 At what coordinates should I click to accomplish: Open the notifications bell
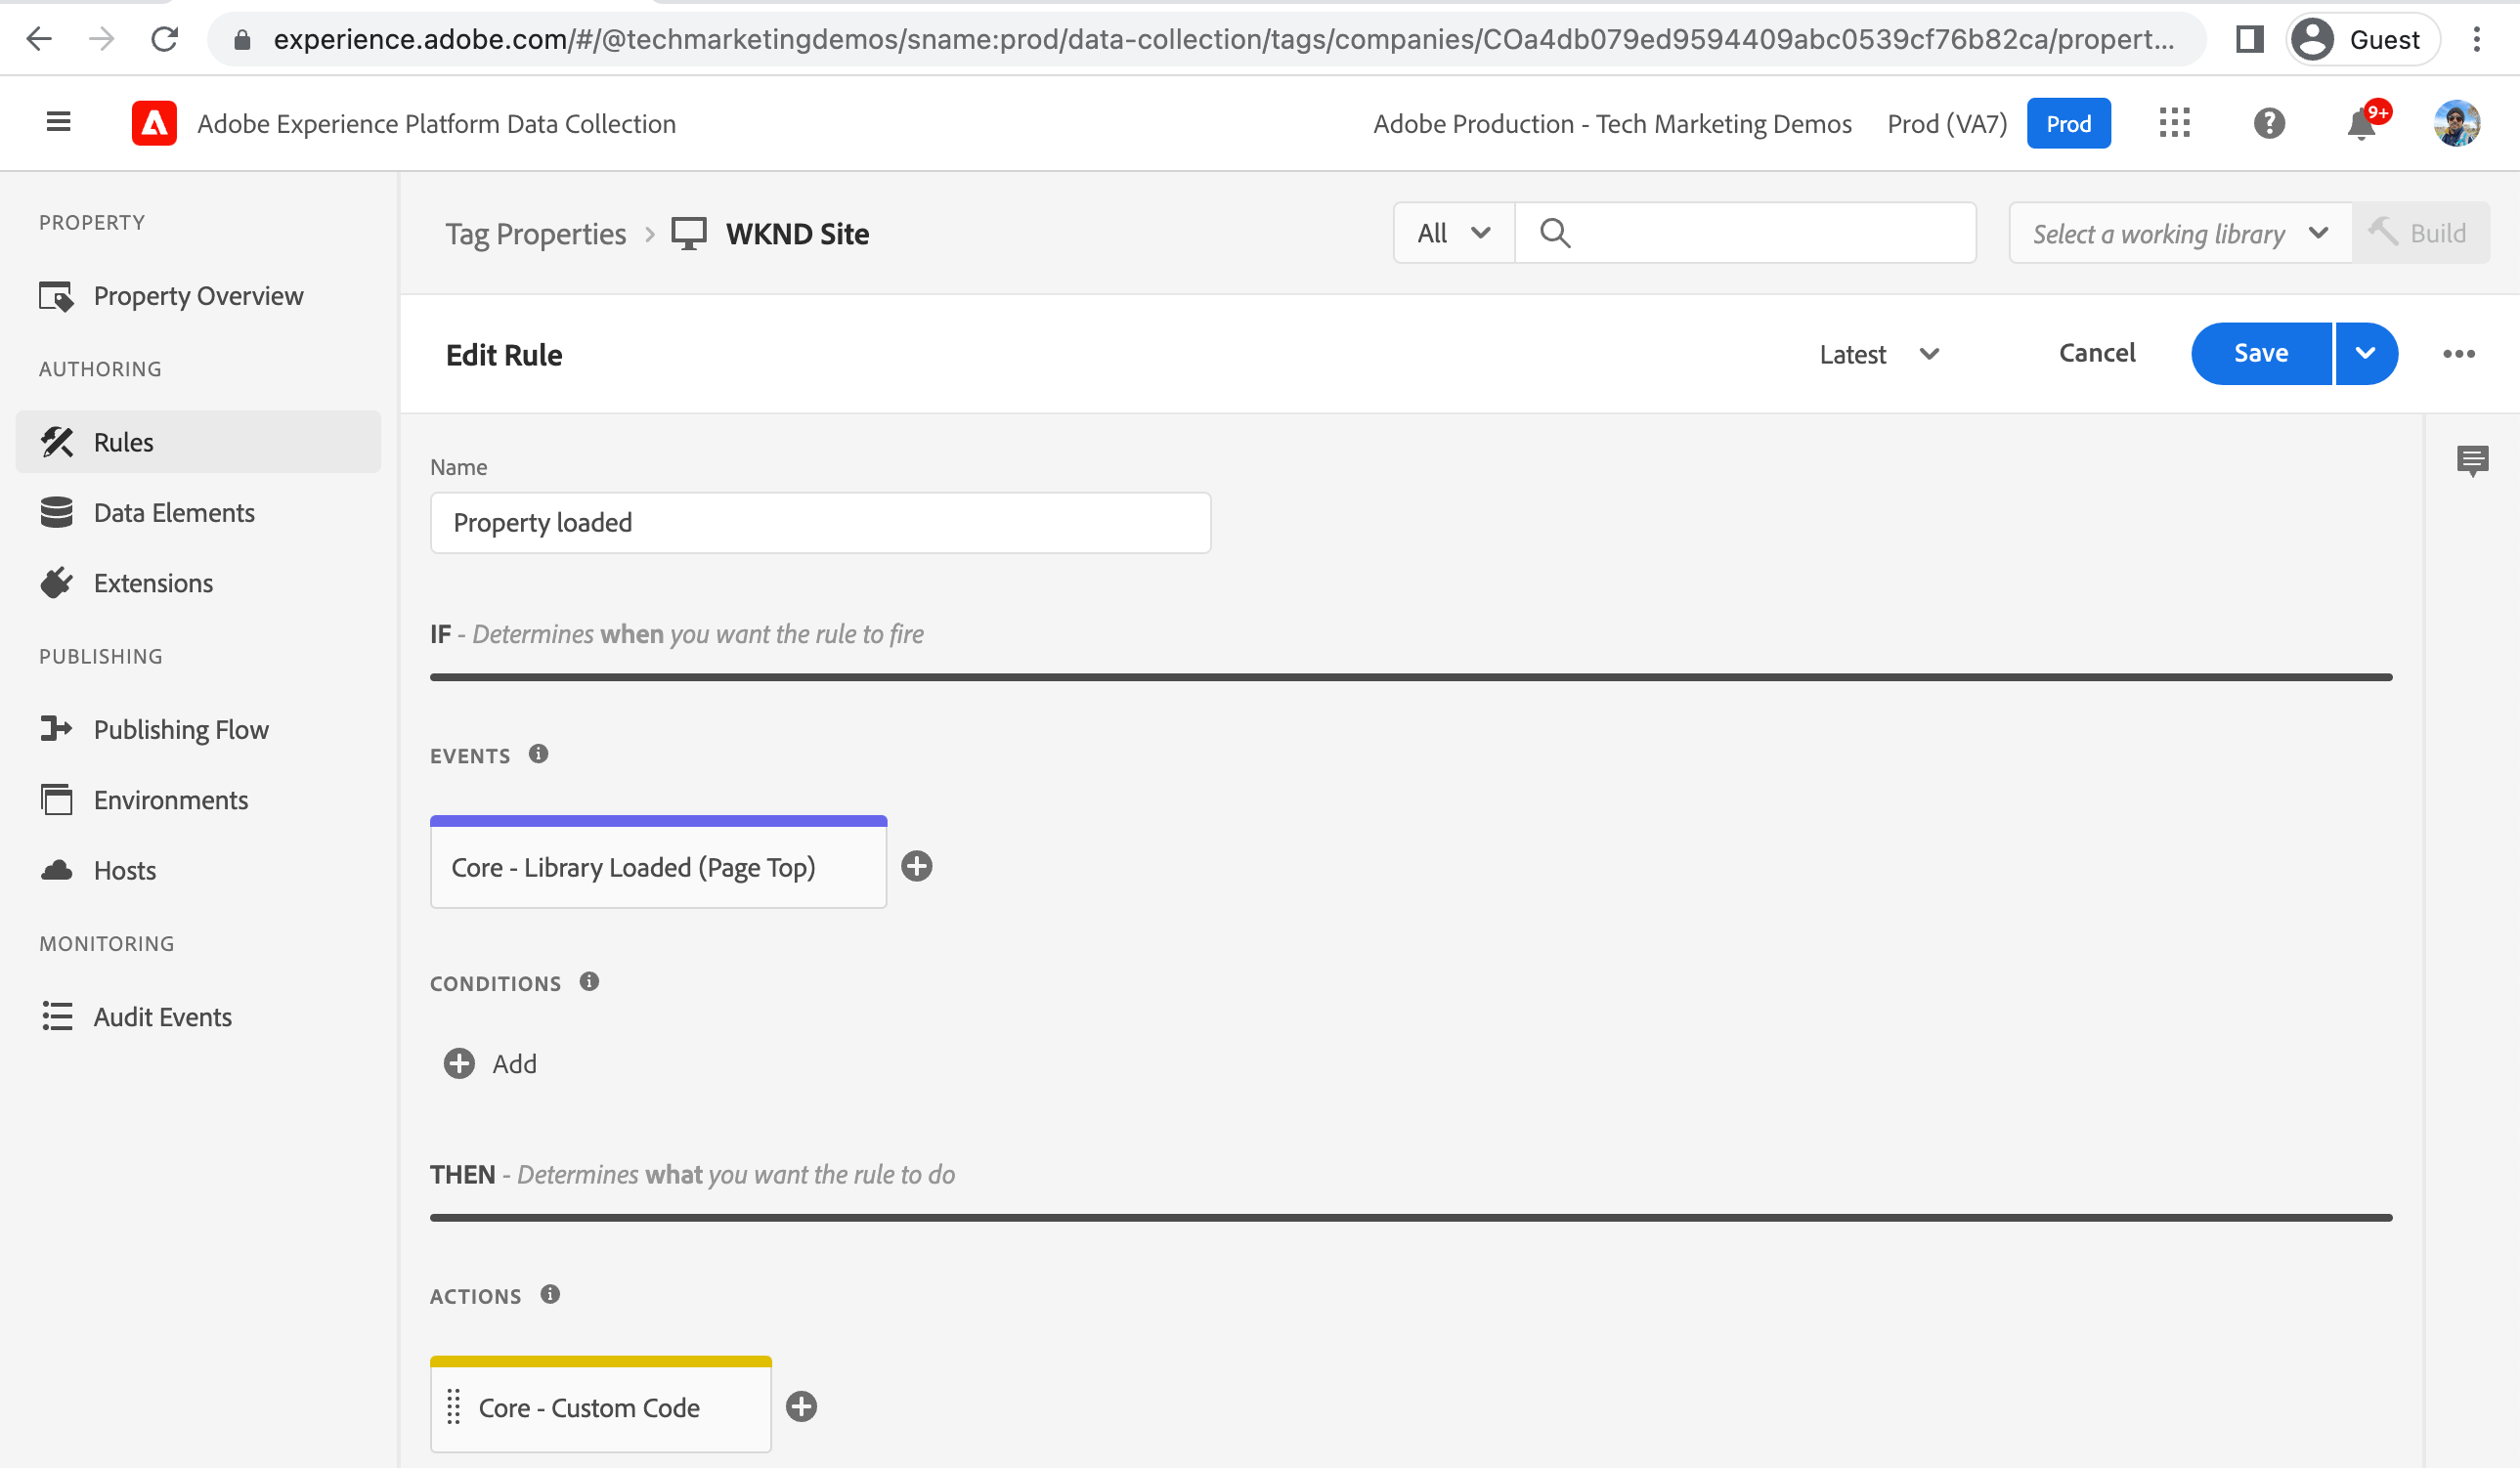pos(2361,124)
